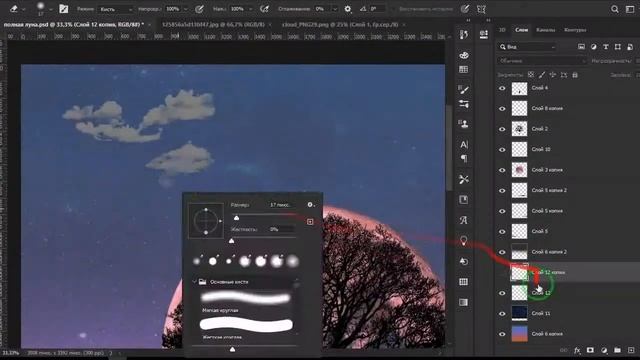
Task: Adjust the brush size slider handle
Action: 236,218
